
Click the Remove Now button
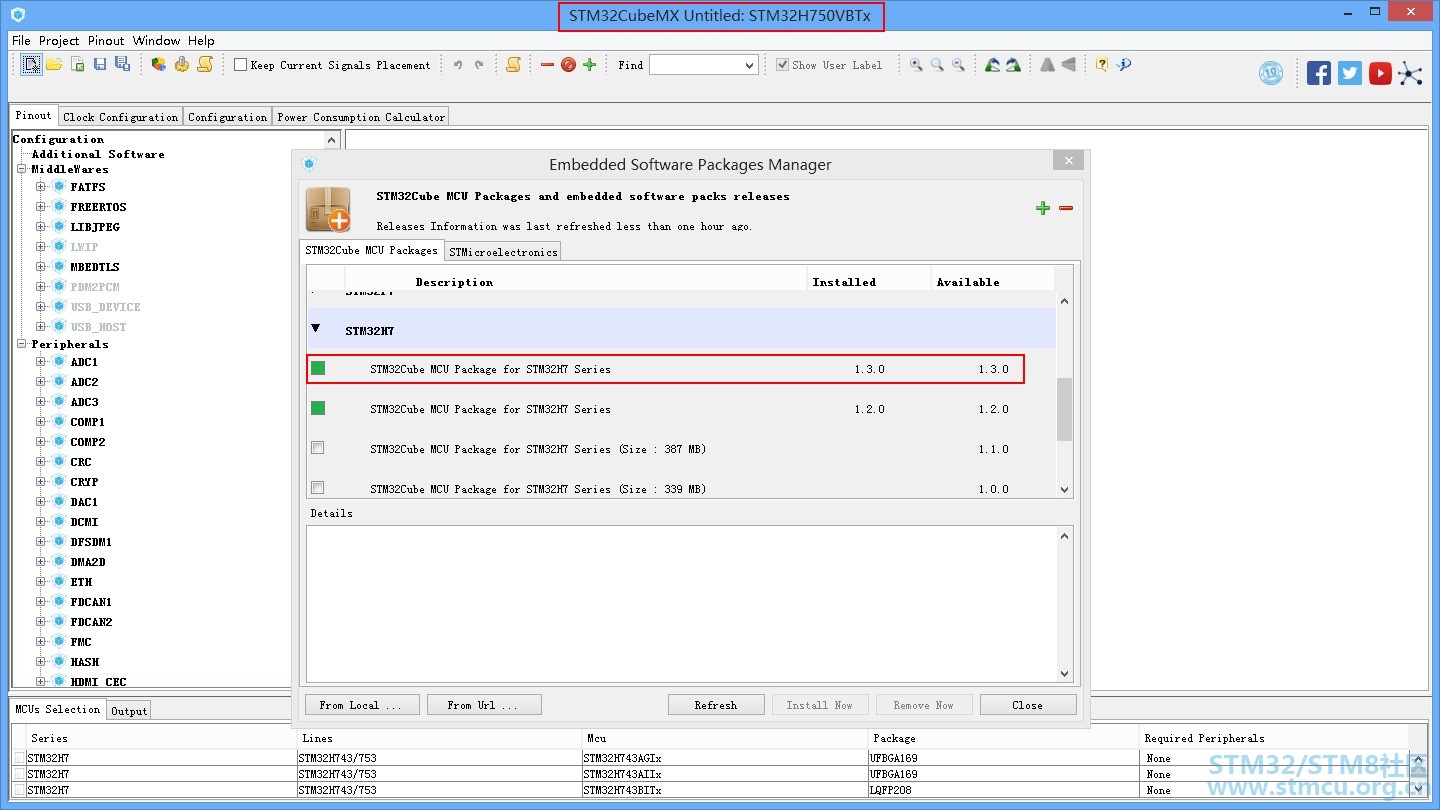coord(924,705)
